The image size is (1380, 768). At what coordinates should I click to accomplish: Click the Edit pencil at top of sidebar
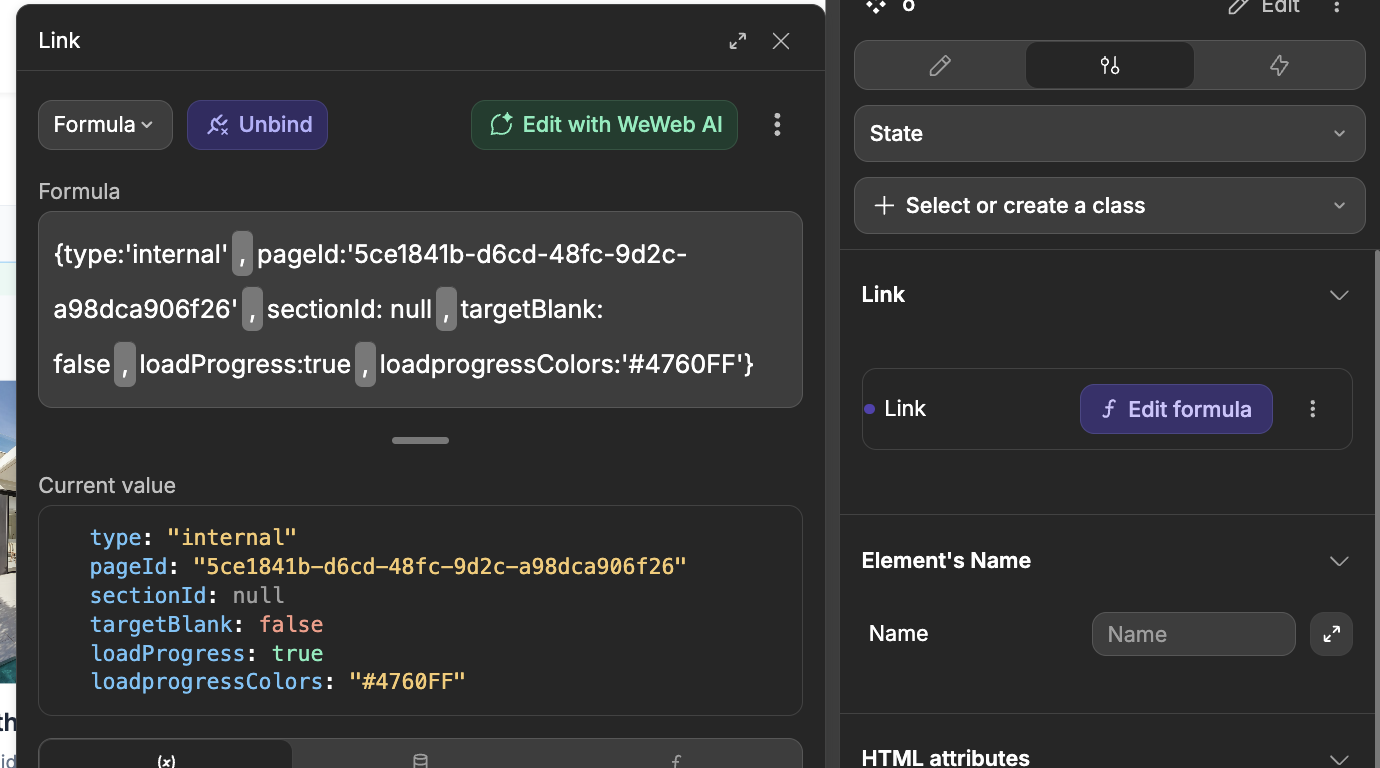click(x=1264, y=7)
